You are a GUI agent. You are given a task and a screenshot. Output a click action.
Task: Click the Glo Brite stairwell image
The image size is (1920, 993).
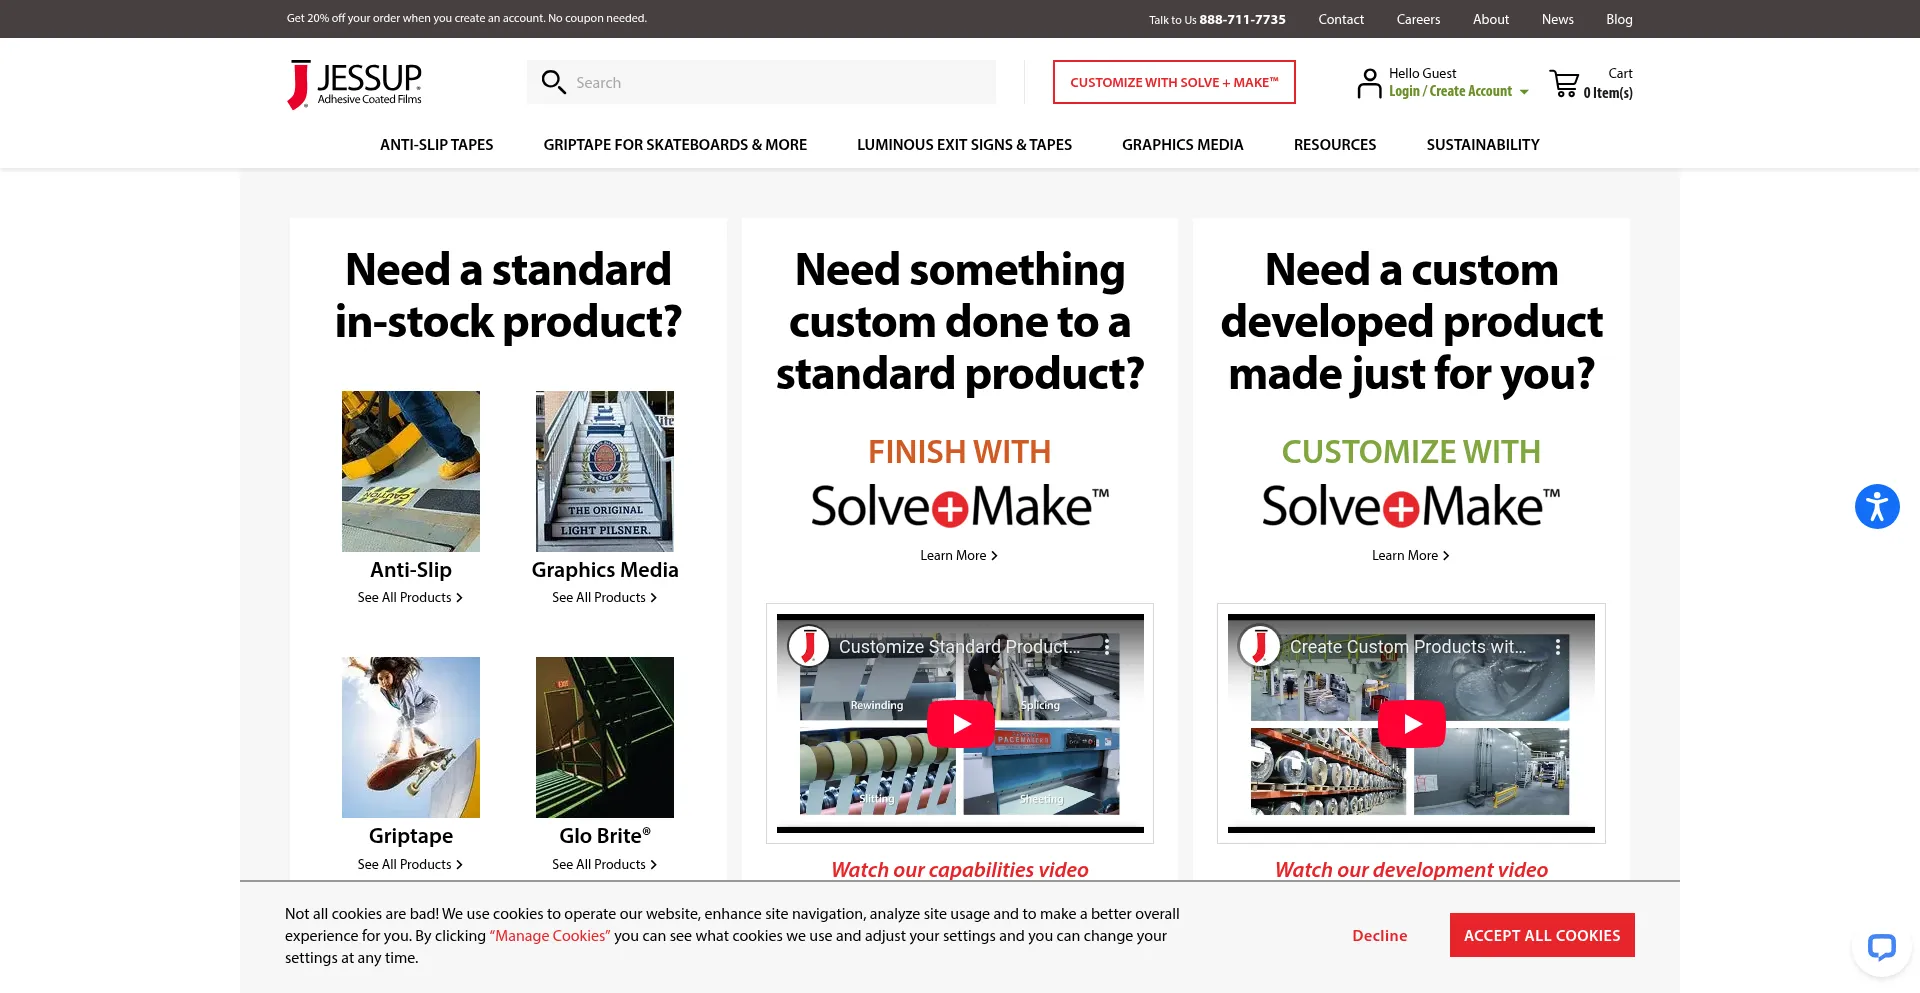(x=604, y=737)
